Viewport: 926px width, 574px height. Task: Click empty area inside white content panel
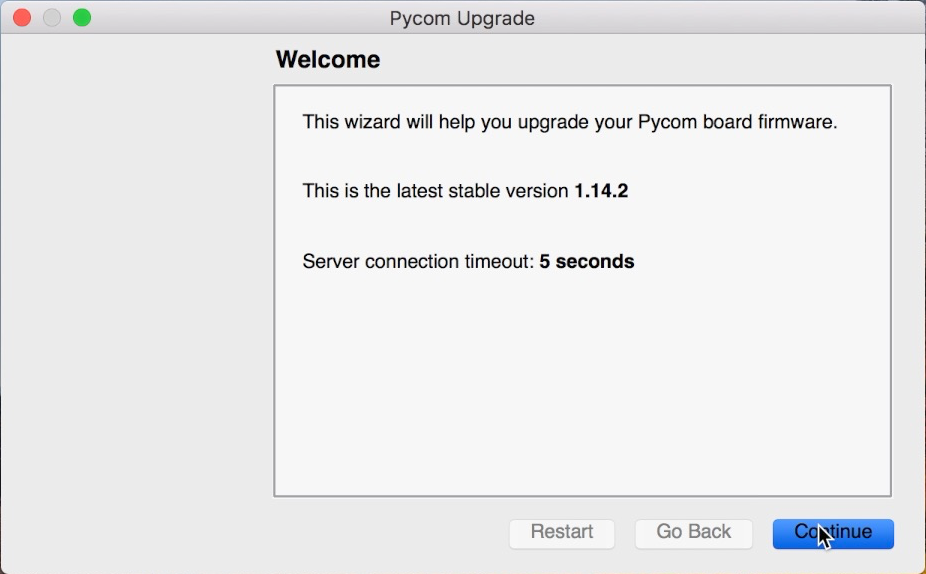[582, 384]
